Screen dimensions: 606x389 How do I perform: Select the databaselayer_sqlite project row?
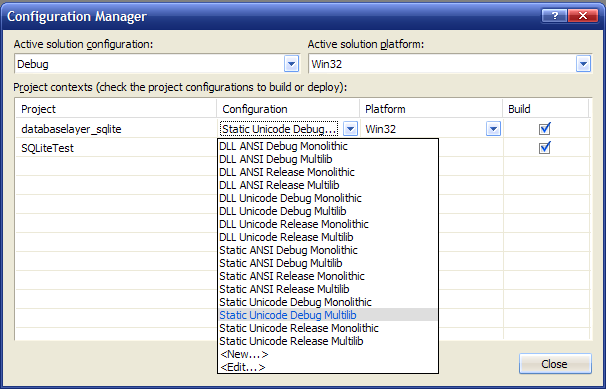pyautogui.click(x=116, y=129)
